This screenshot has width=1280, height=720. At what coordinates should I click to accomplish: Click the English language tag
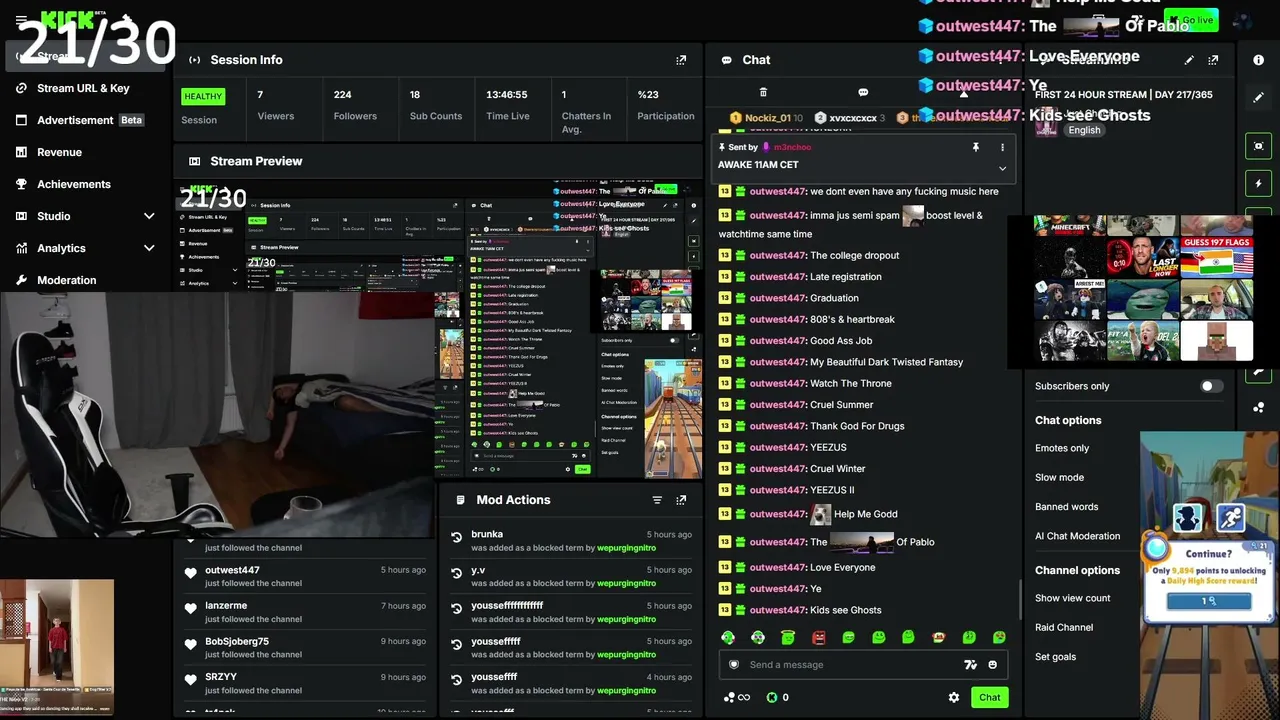[1084, 130]
